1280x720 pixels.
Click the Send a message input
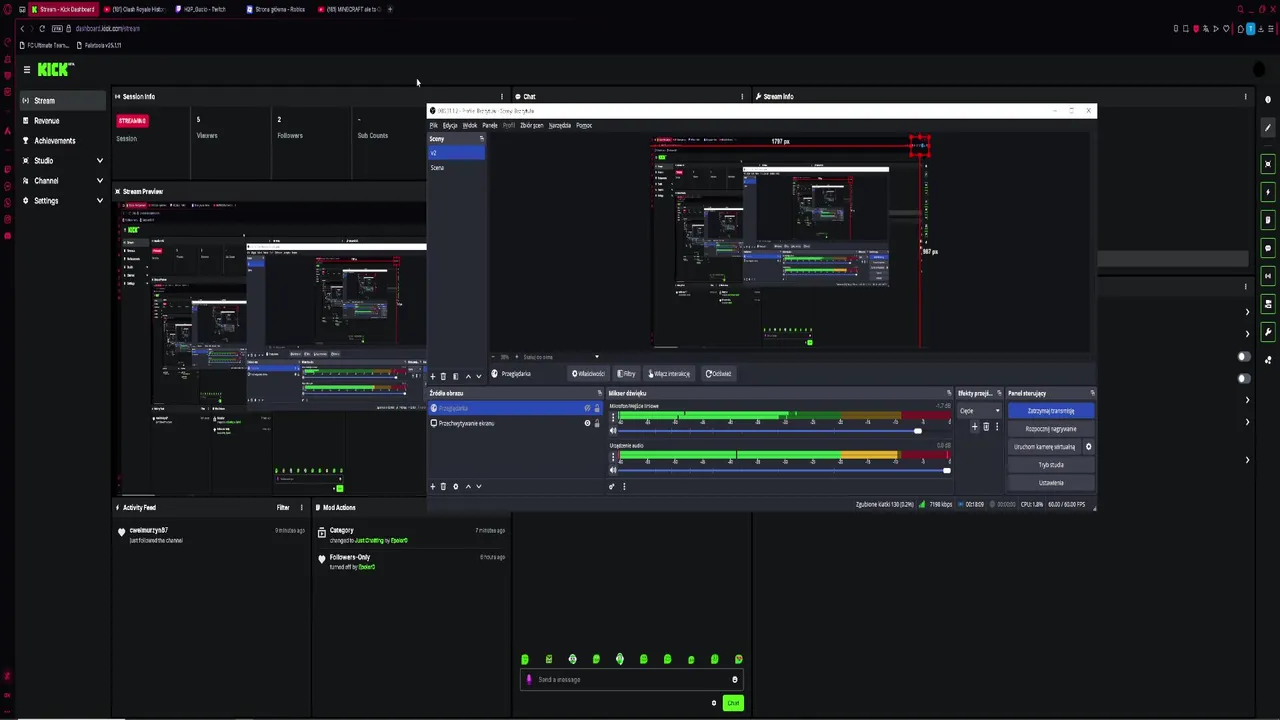(x=632, y=679)
